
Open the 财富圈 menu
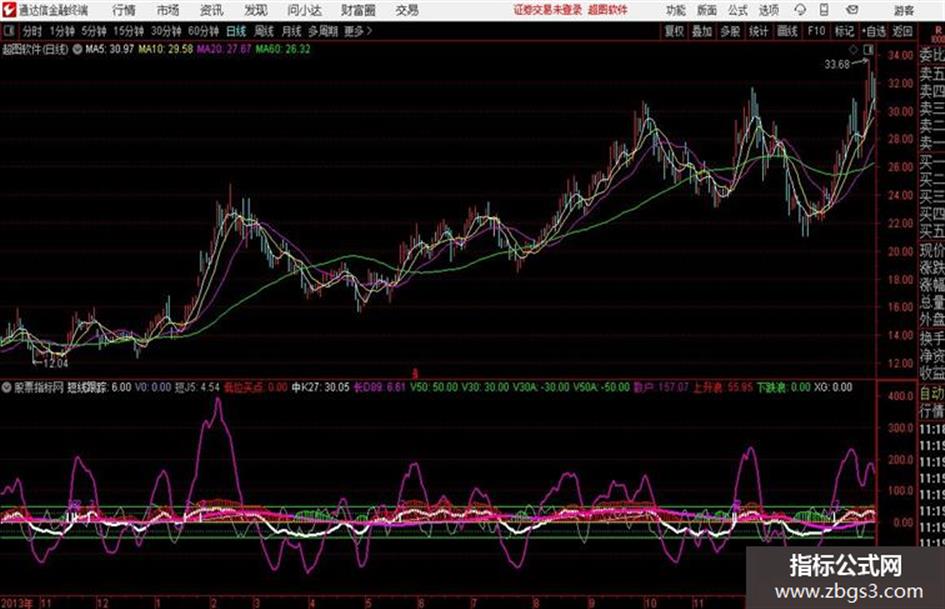tap(358, 10)
